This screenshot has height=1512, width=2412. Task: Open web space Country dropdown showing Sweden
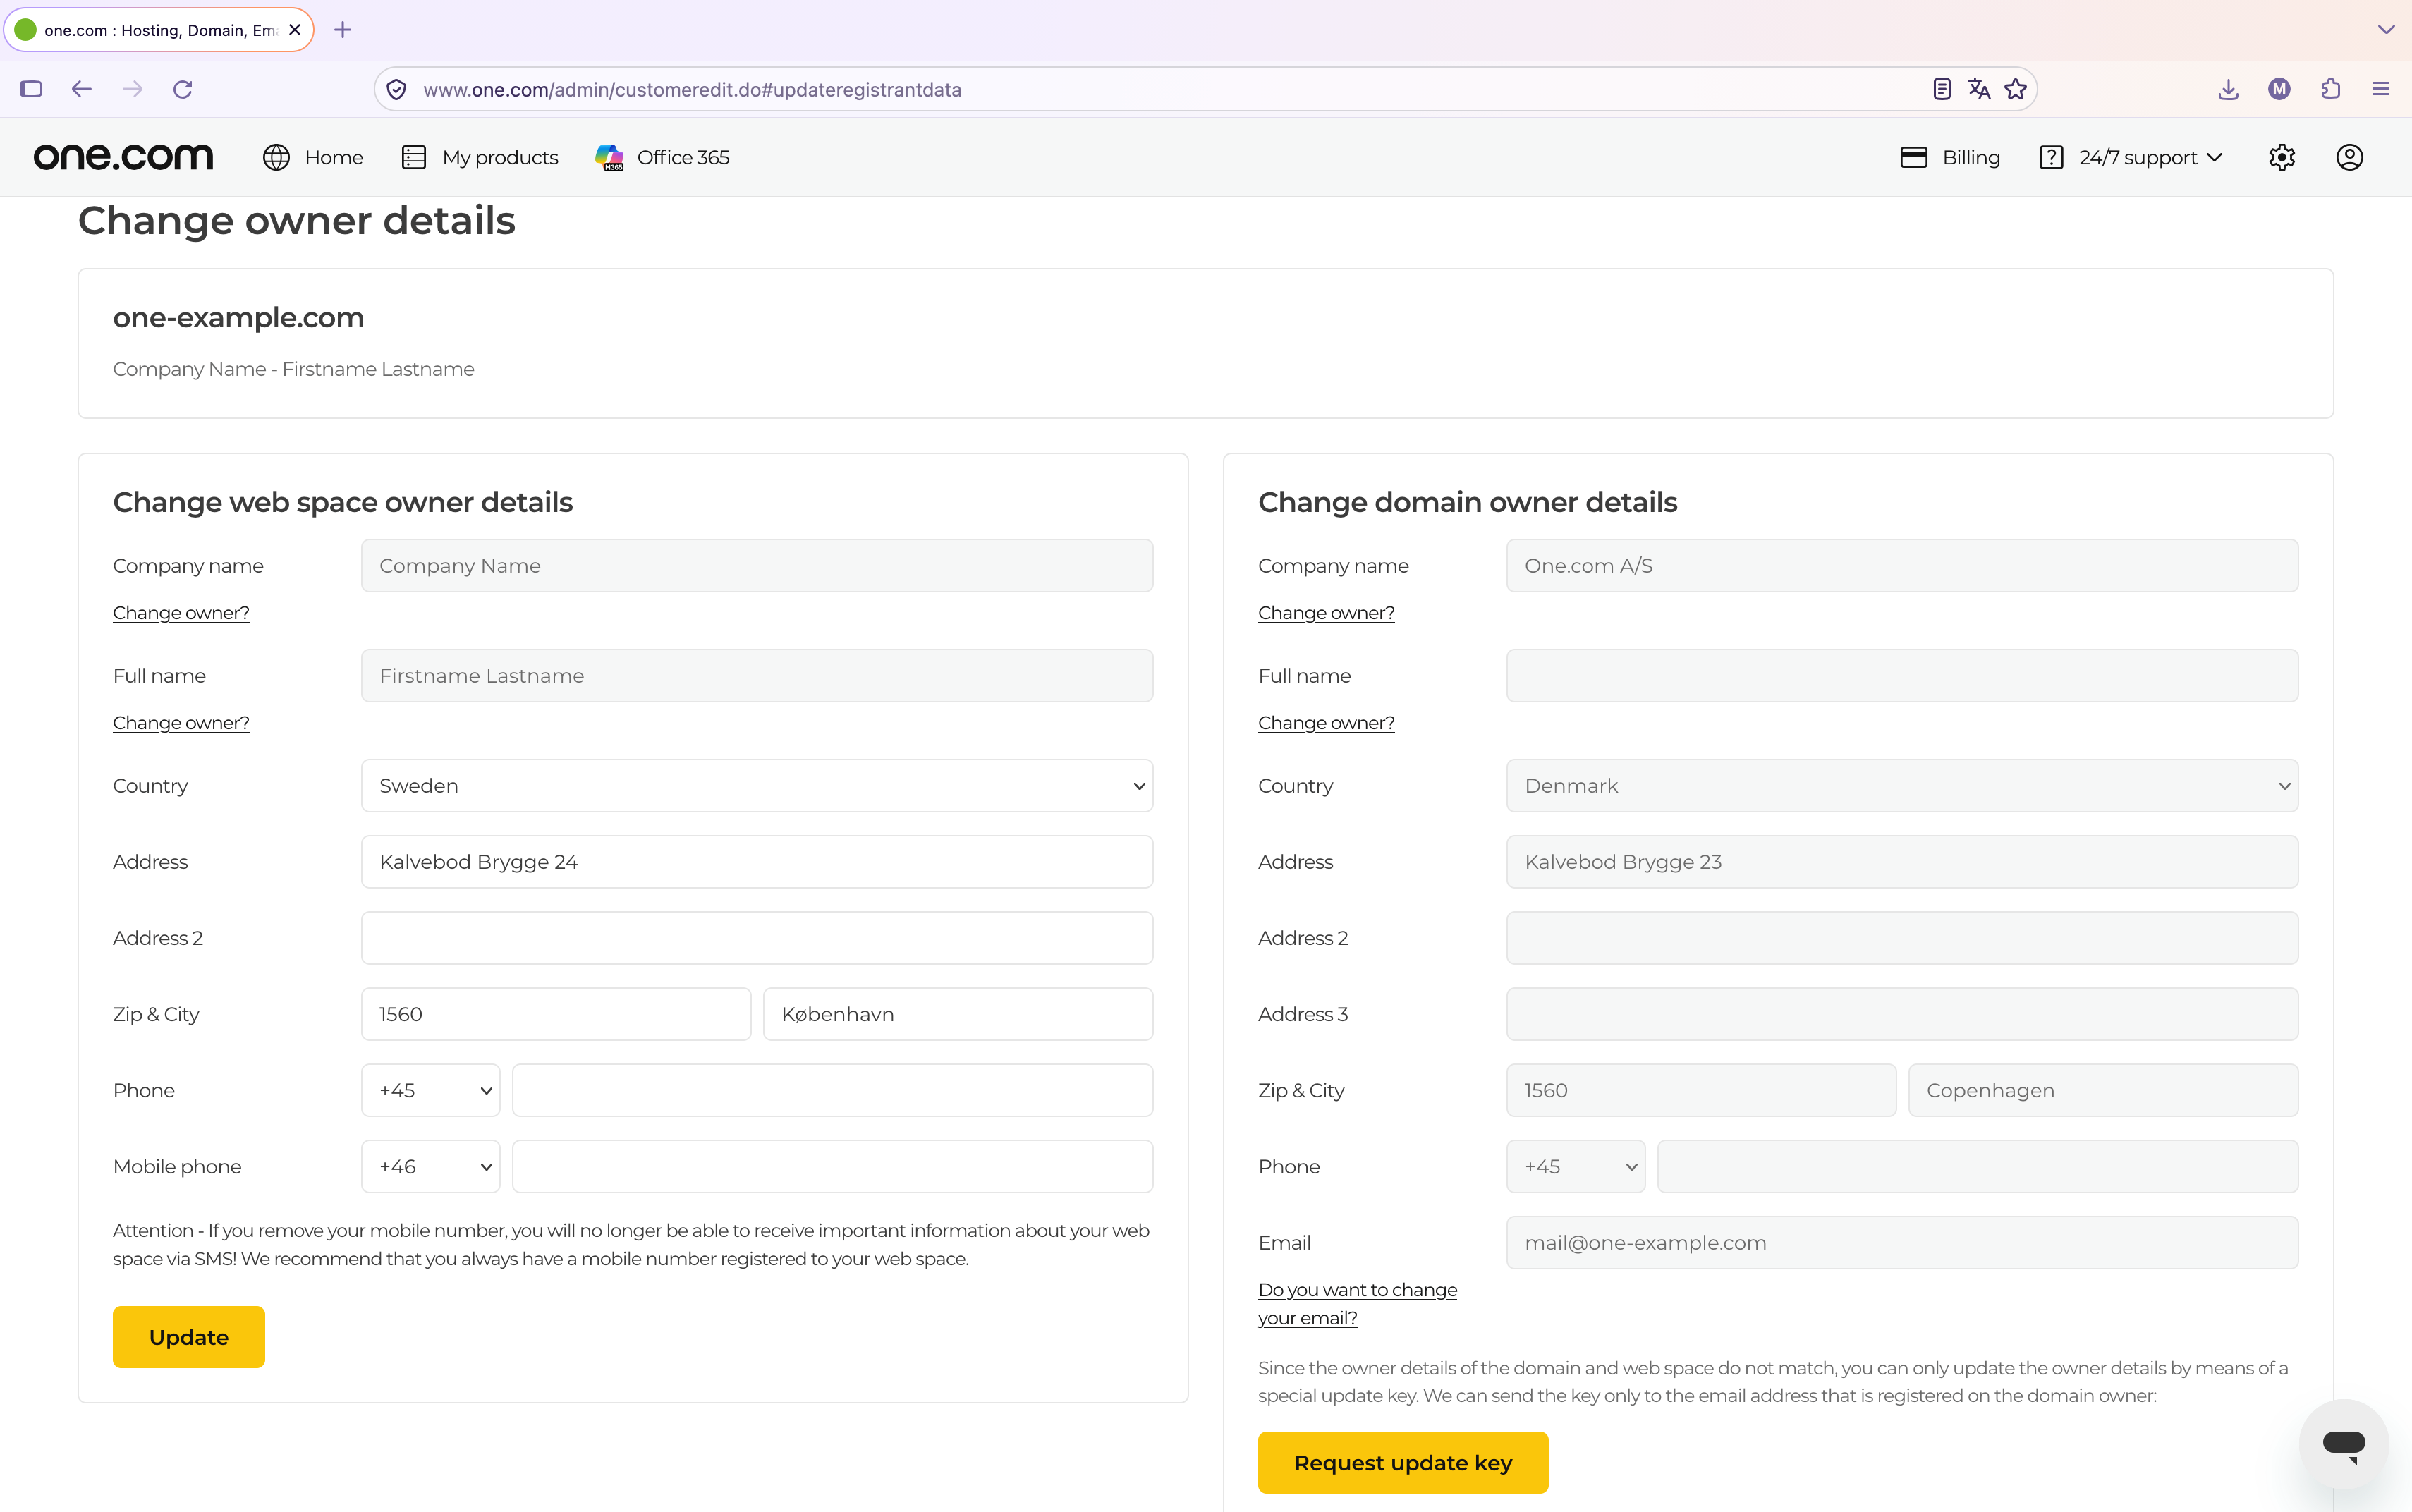click(757, 786)
